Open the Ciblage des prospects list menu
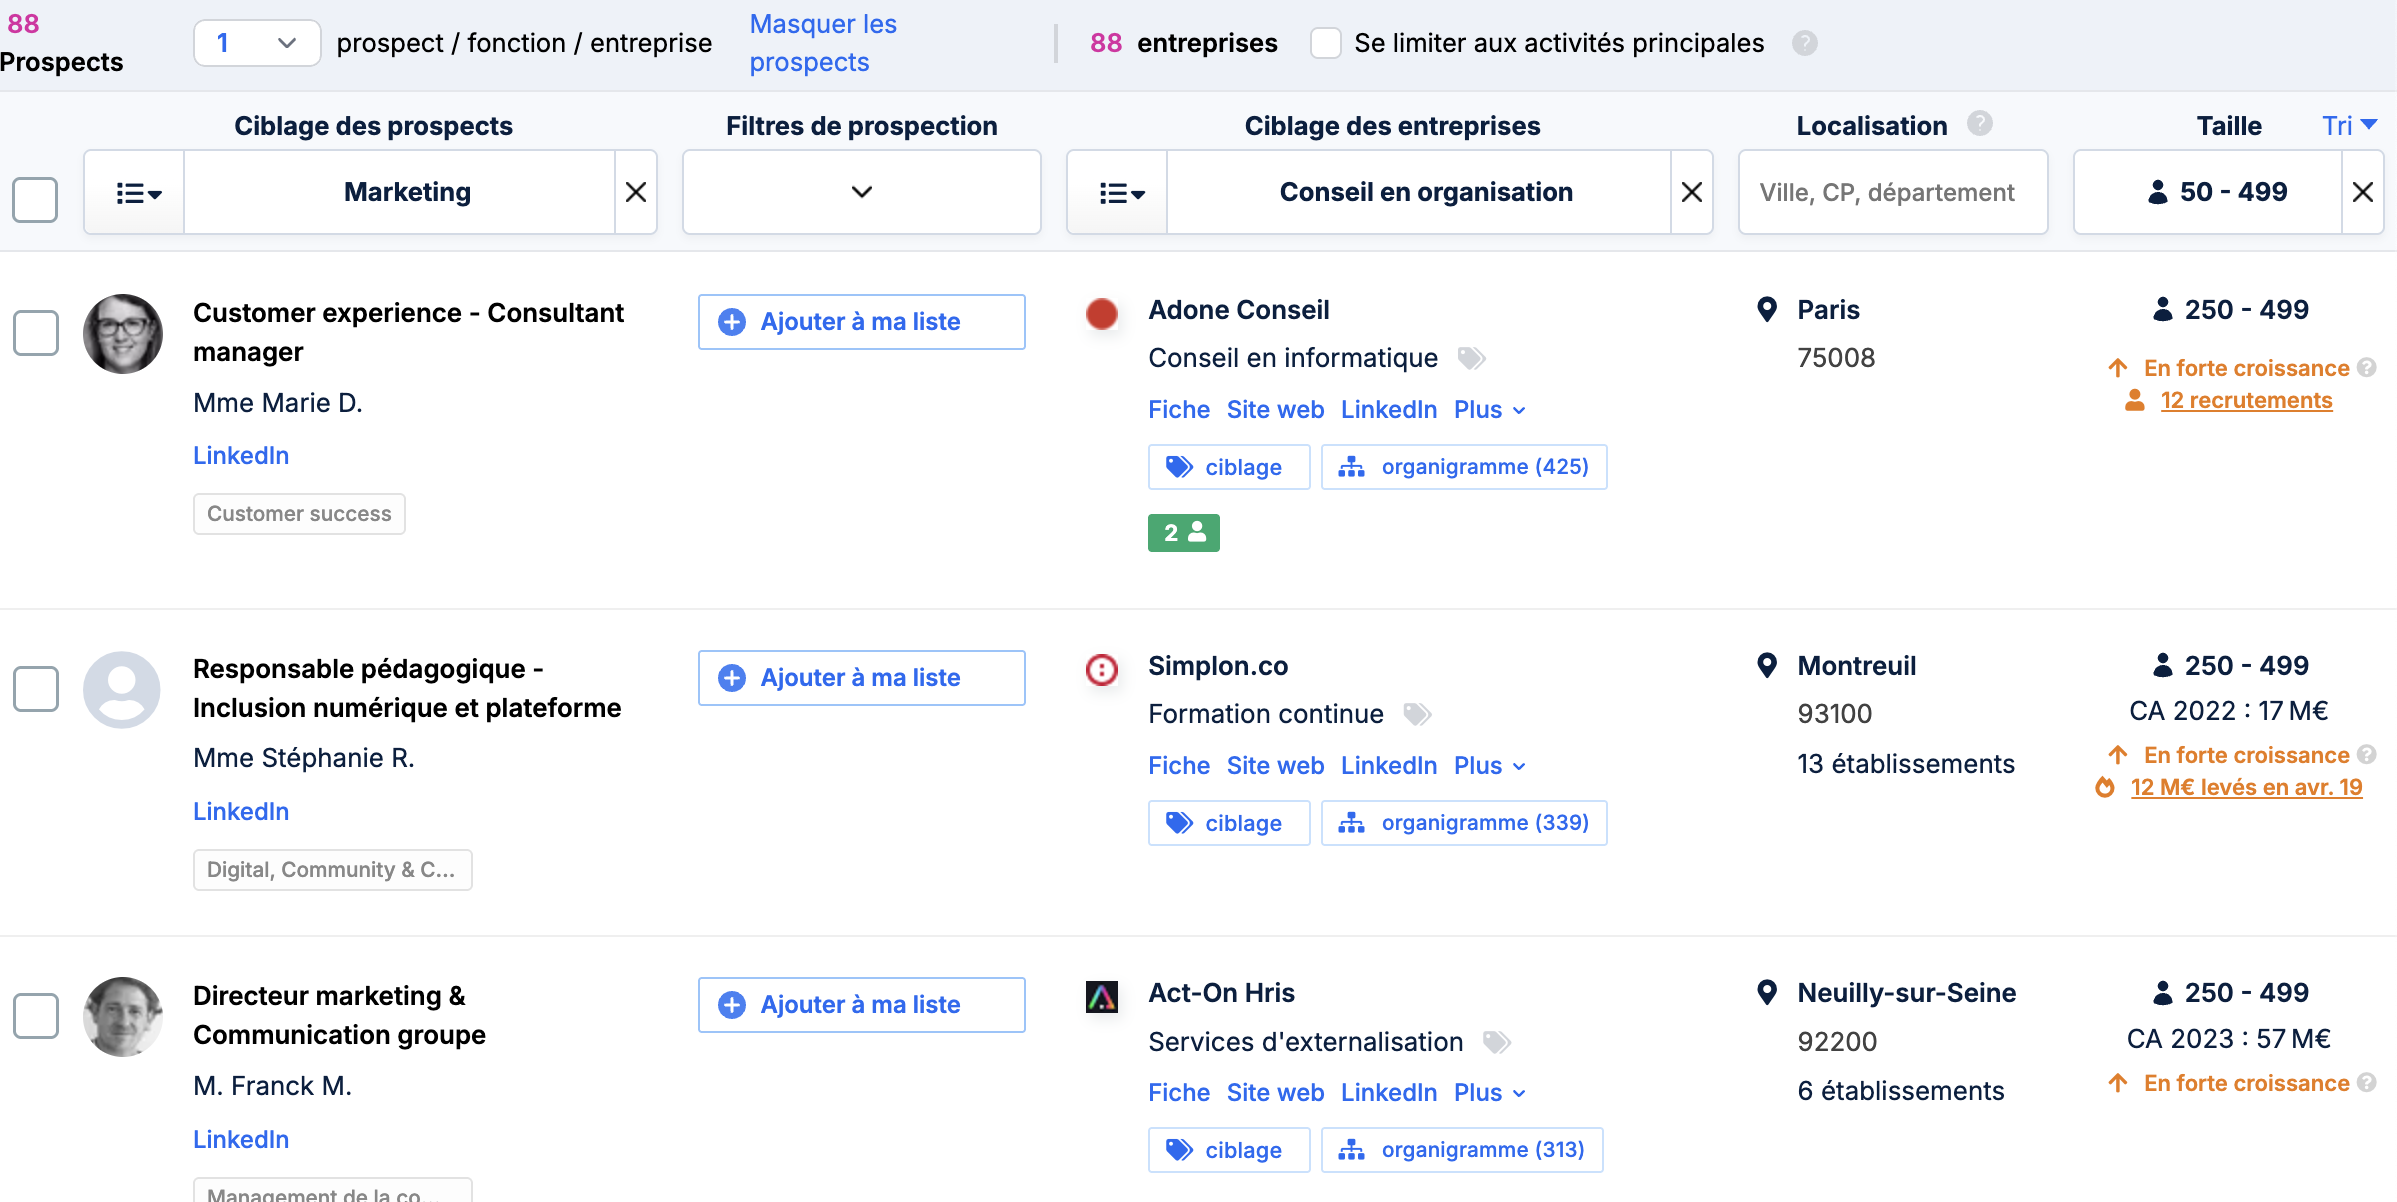 pos(135,192)
